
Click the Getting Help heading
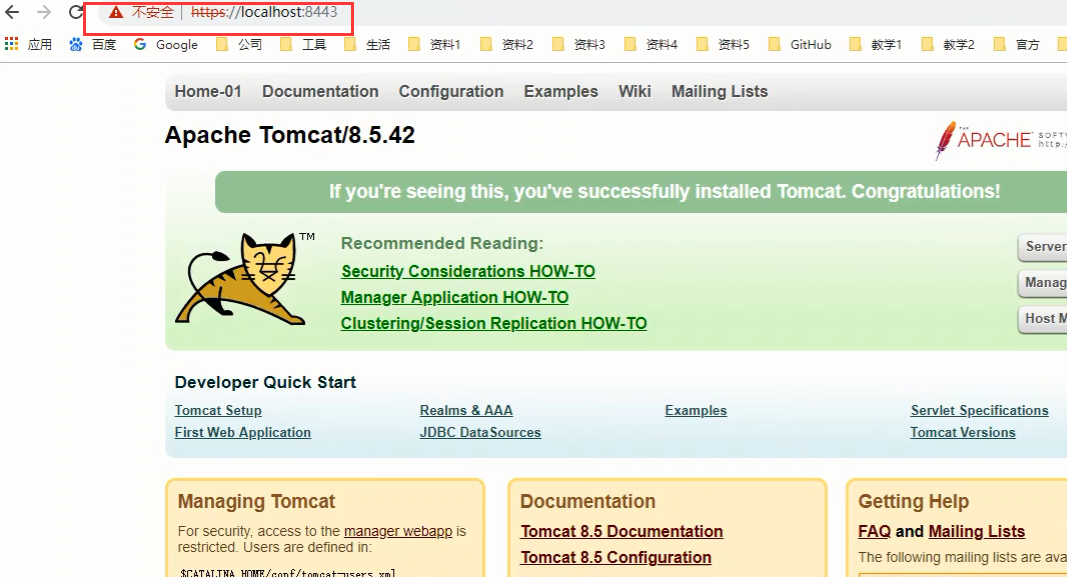click(913, 501)
